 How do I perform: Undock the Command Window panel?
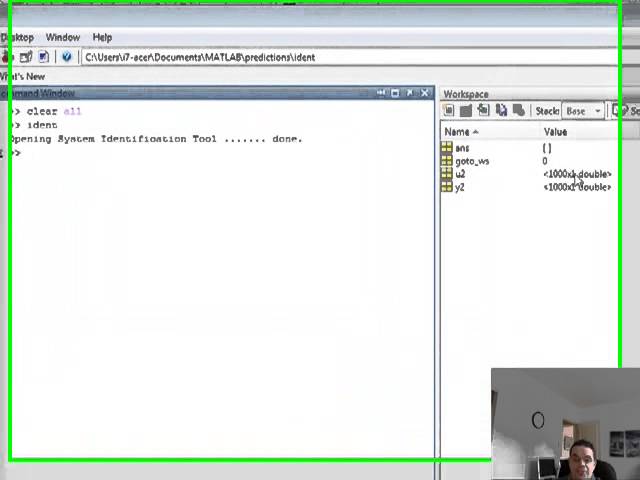(x=410, y=93)
